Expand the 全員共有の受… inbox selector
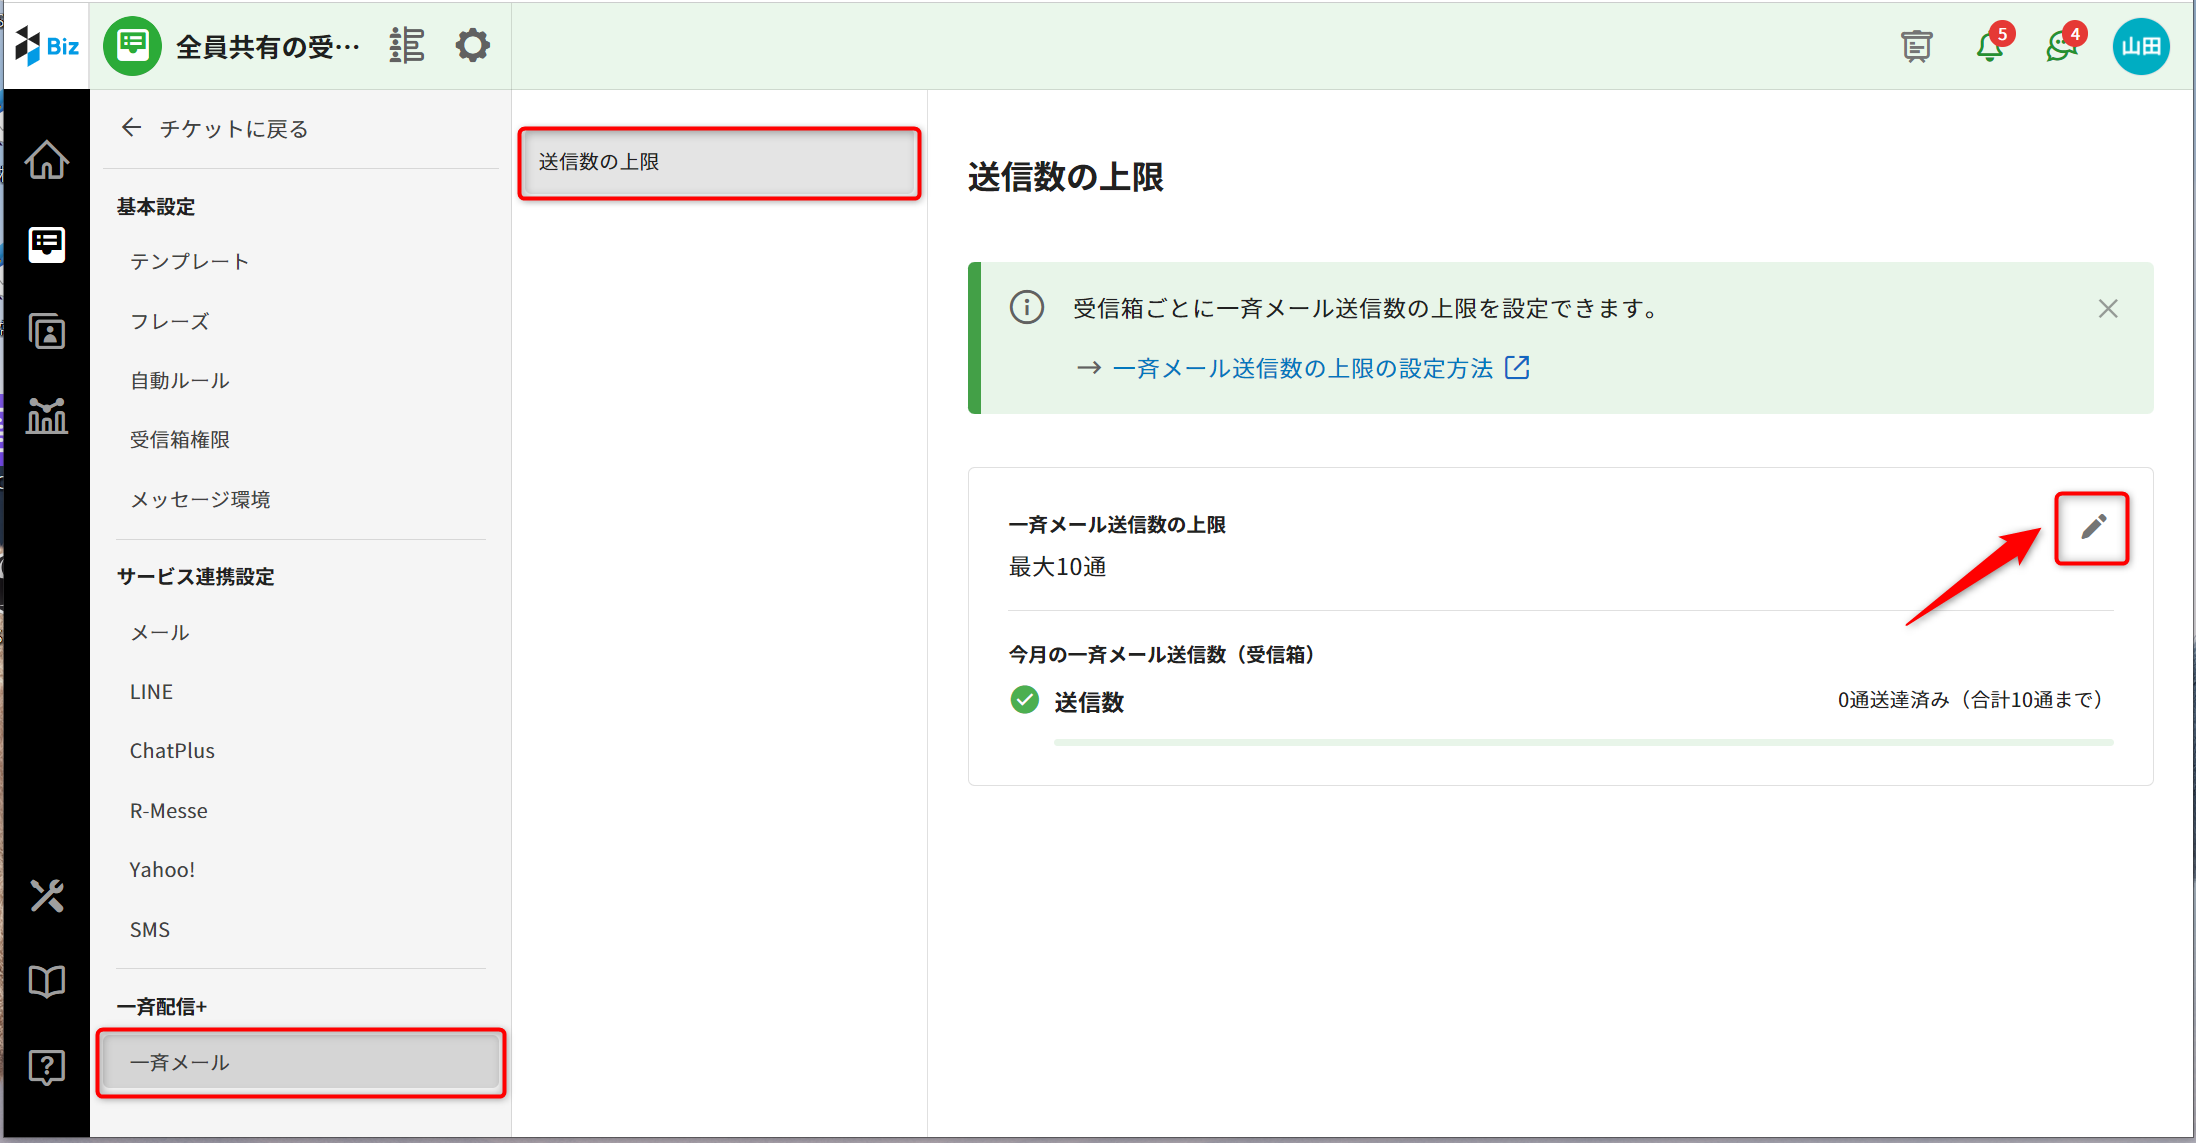 click(x=267, y=46)
